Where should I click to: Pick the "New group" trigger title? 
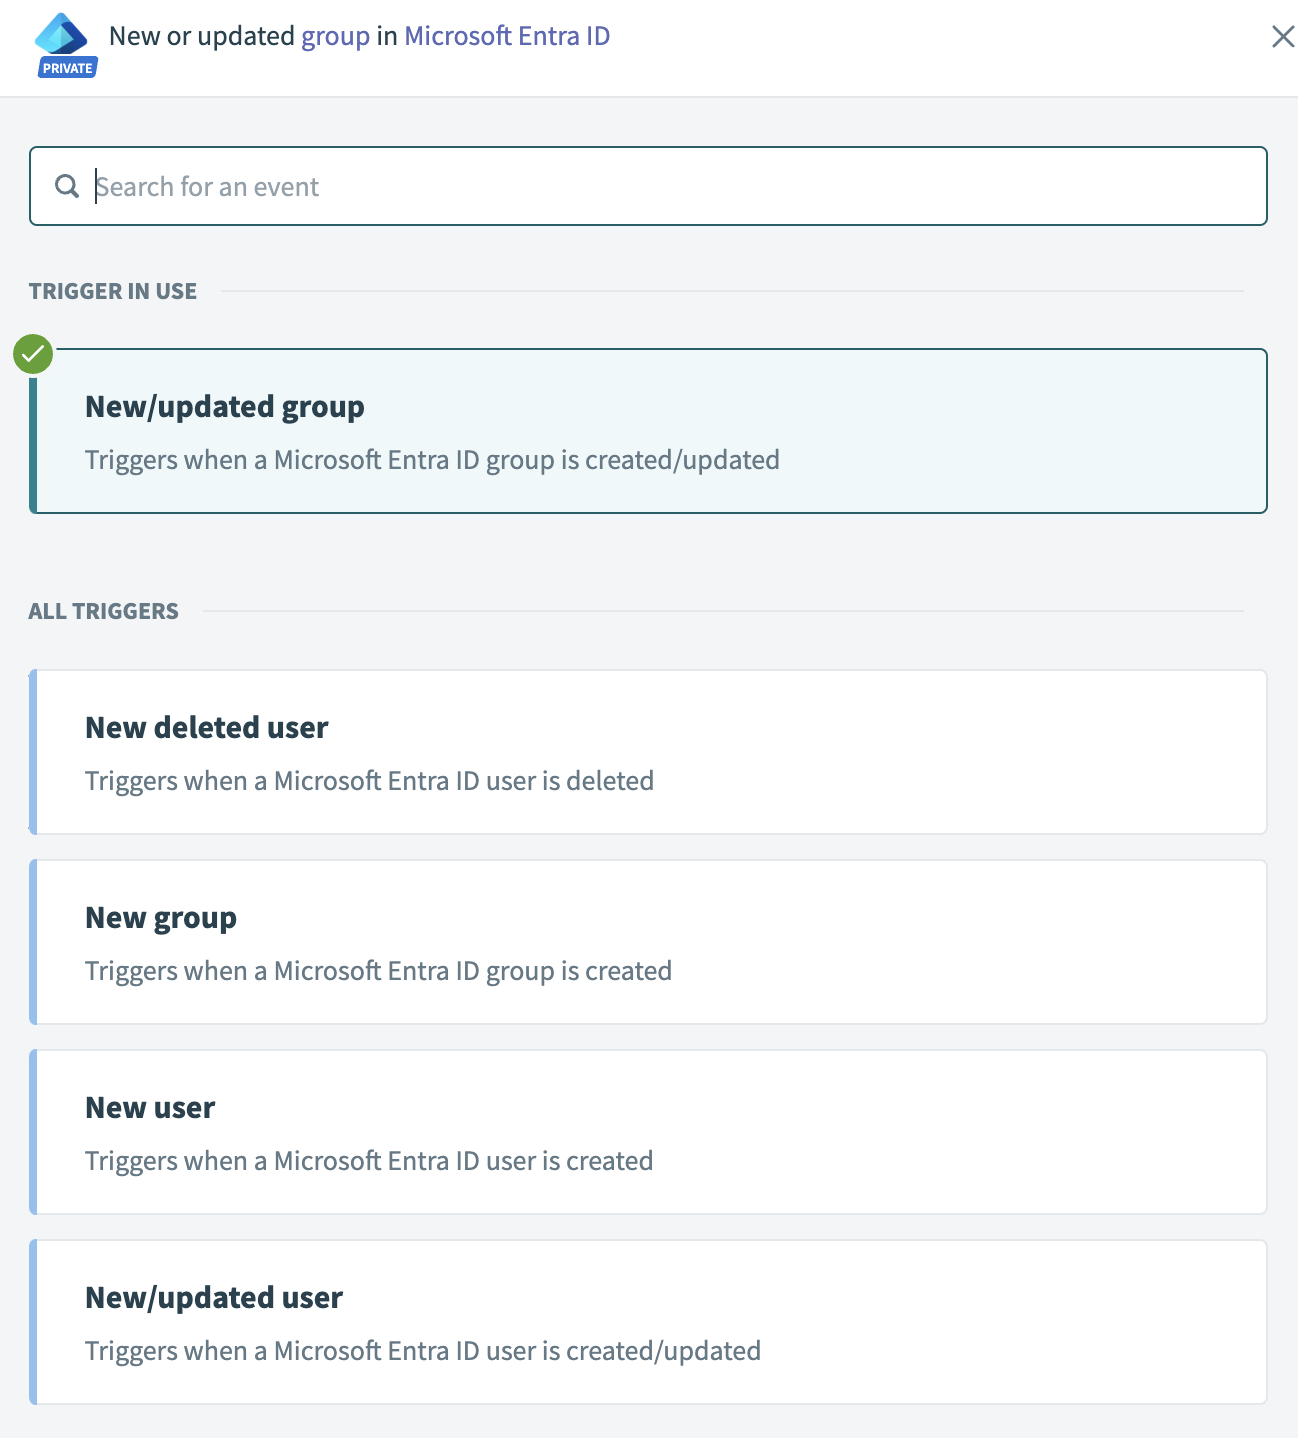(x=161, y=918)
